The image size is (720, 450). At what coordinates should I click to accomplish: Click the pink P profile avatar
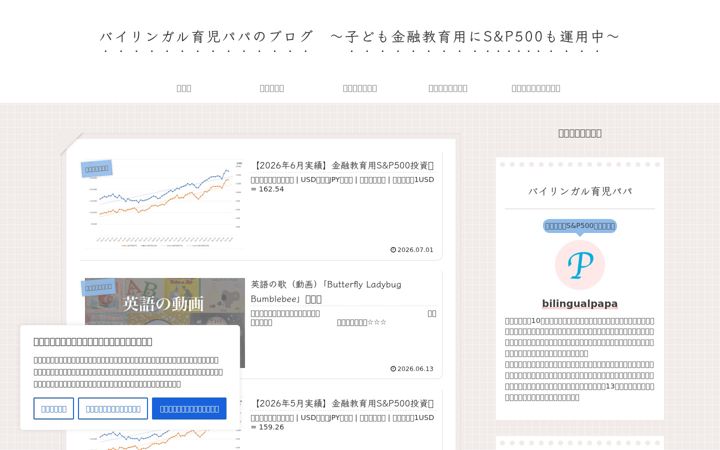(x=580, y=265)
